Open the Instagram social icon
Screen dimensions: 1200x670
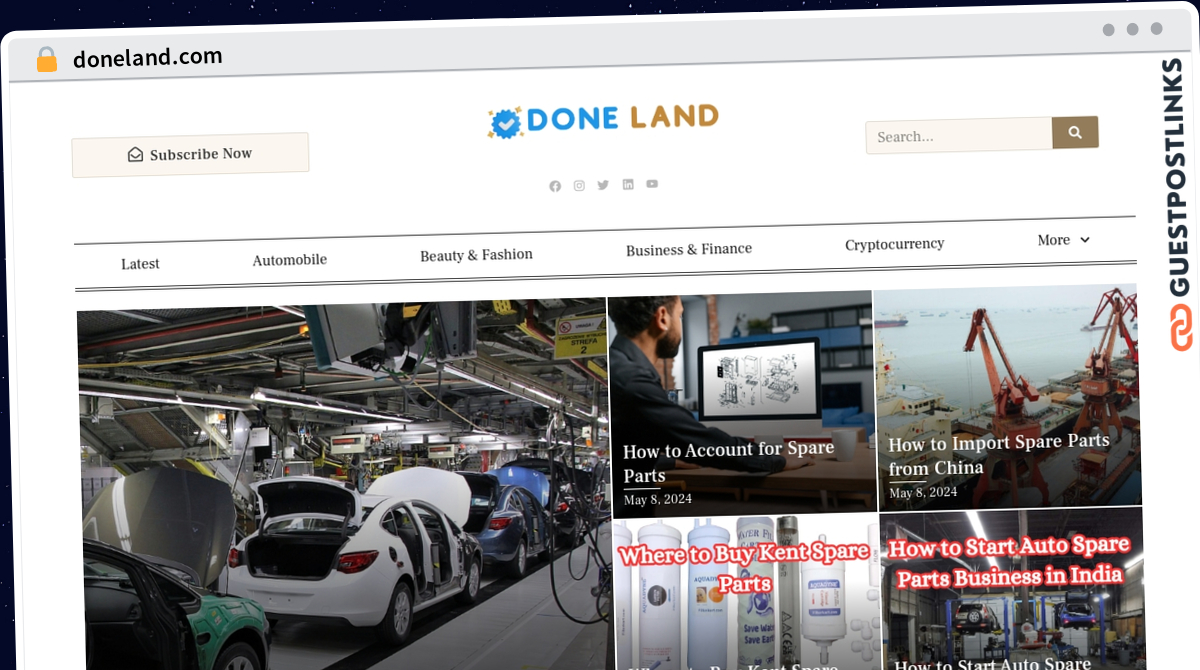click(x=579, y=186)
